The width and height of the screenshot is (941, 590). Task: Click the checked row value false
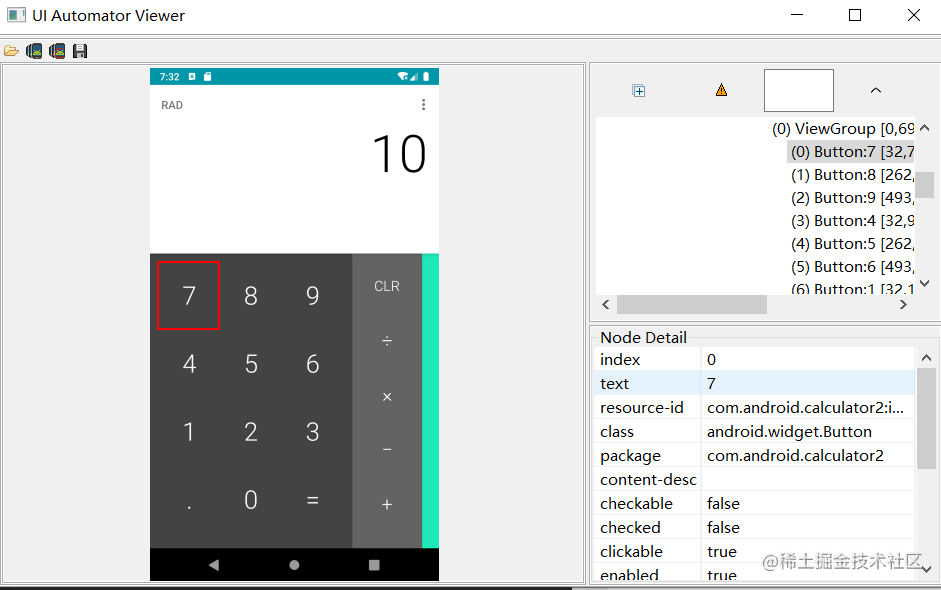723,528
